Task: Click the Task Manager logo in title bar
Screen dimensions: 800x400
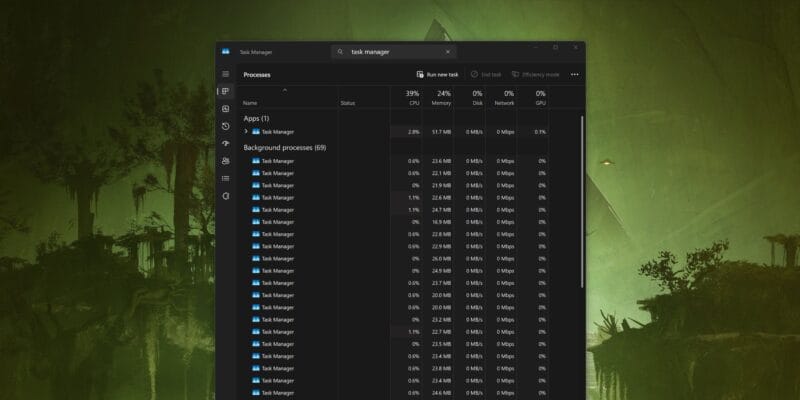Action: [226, 52]
